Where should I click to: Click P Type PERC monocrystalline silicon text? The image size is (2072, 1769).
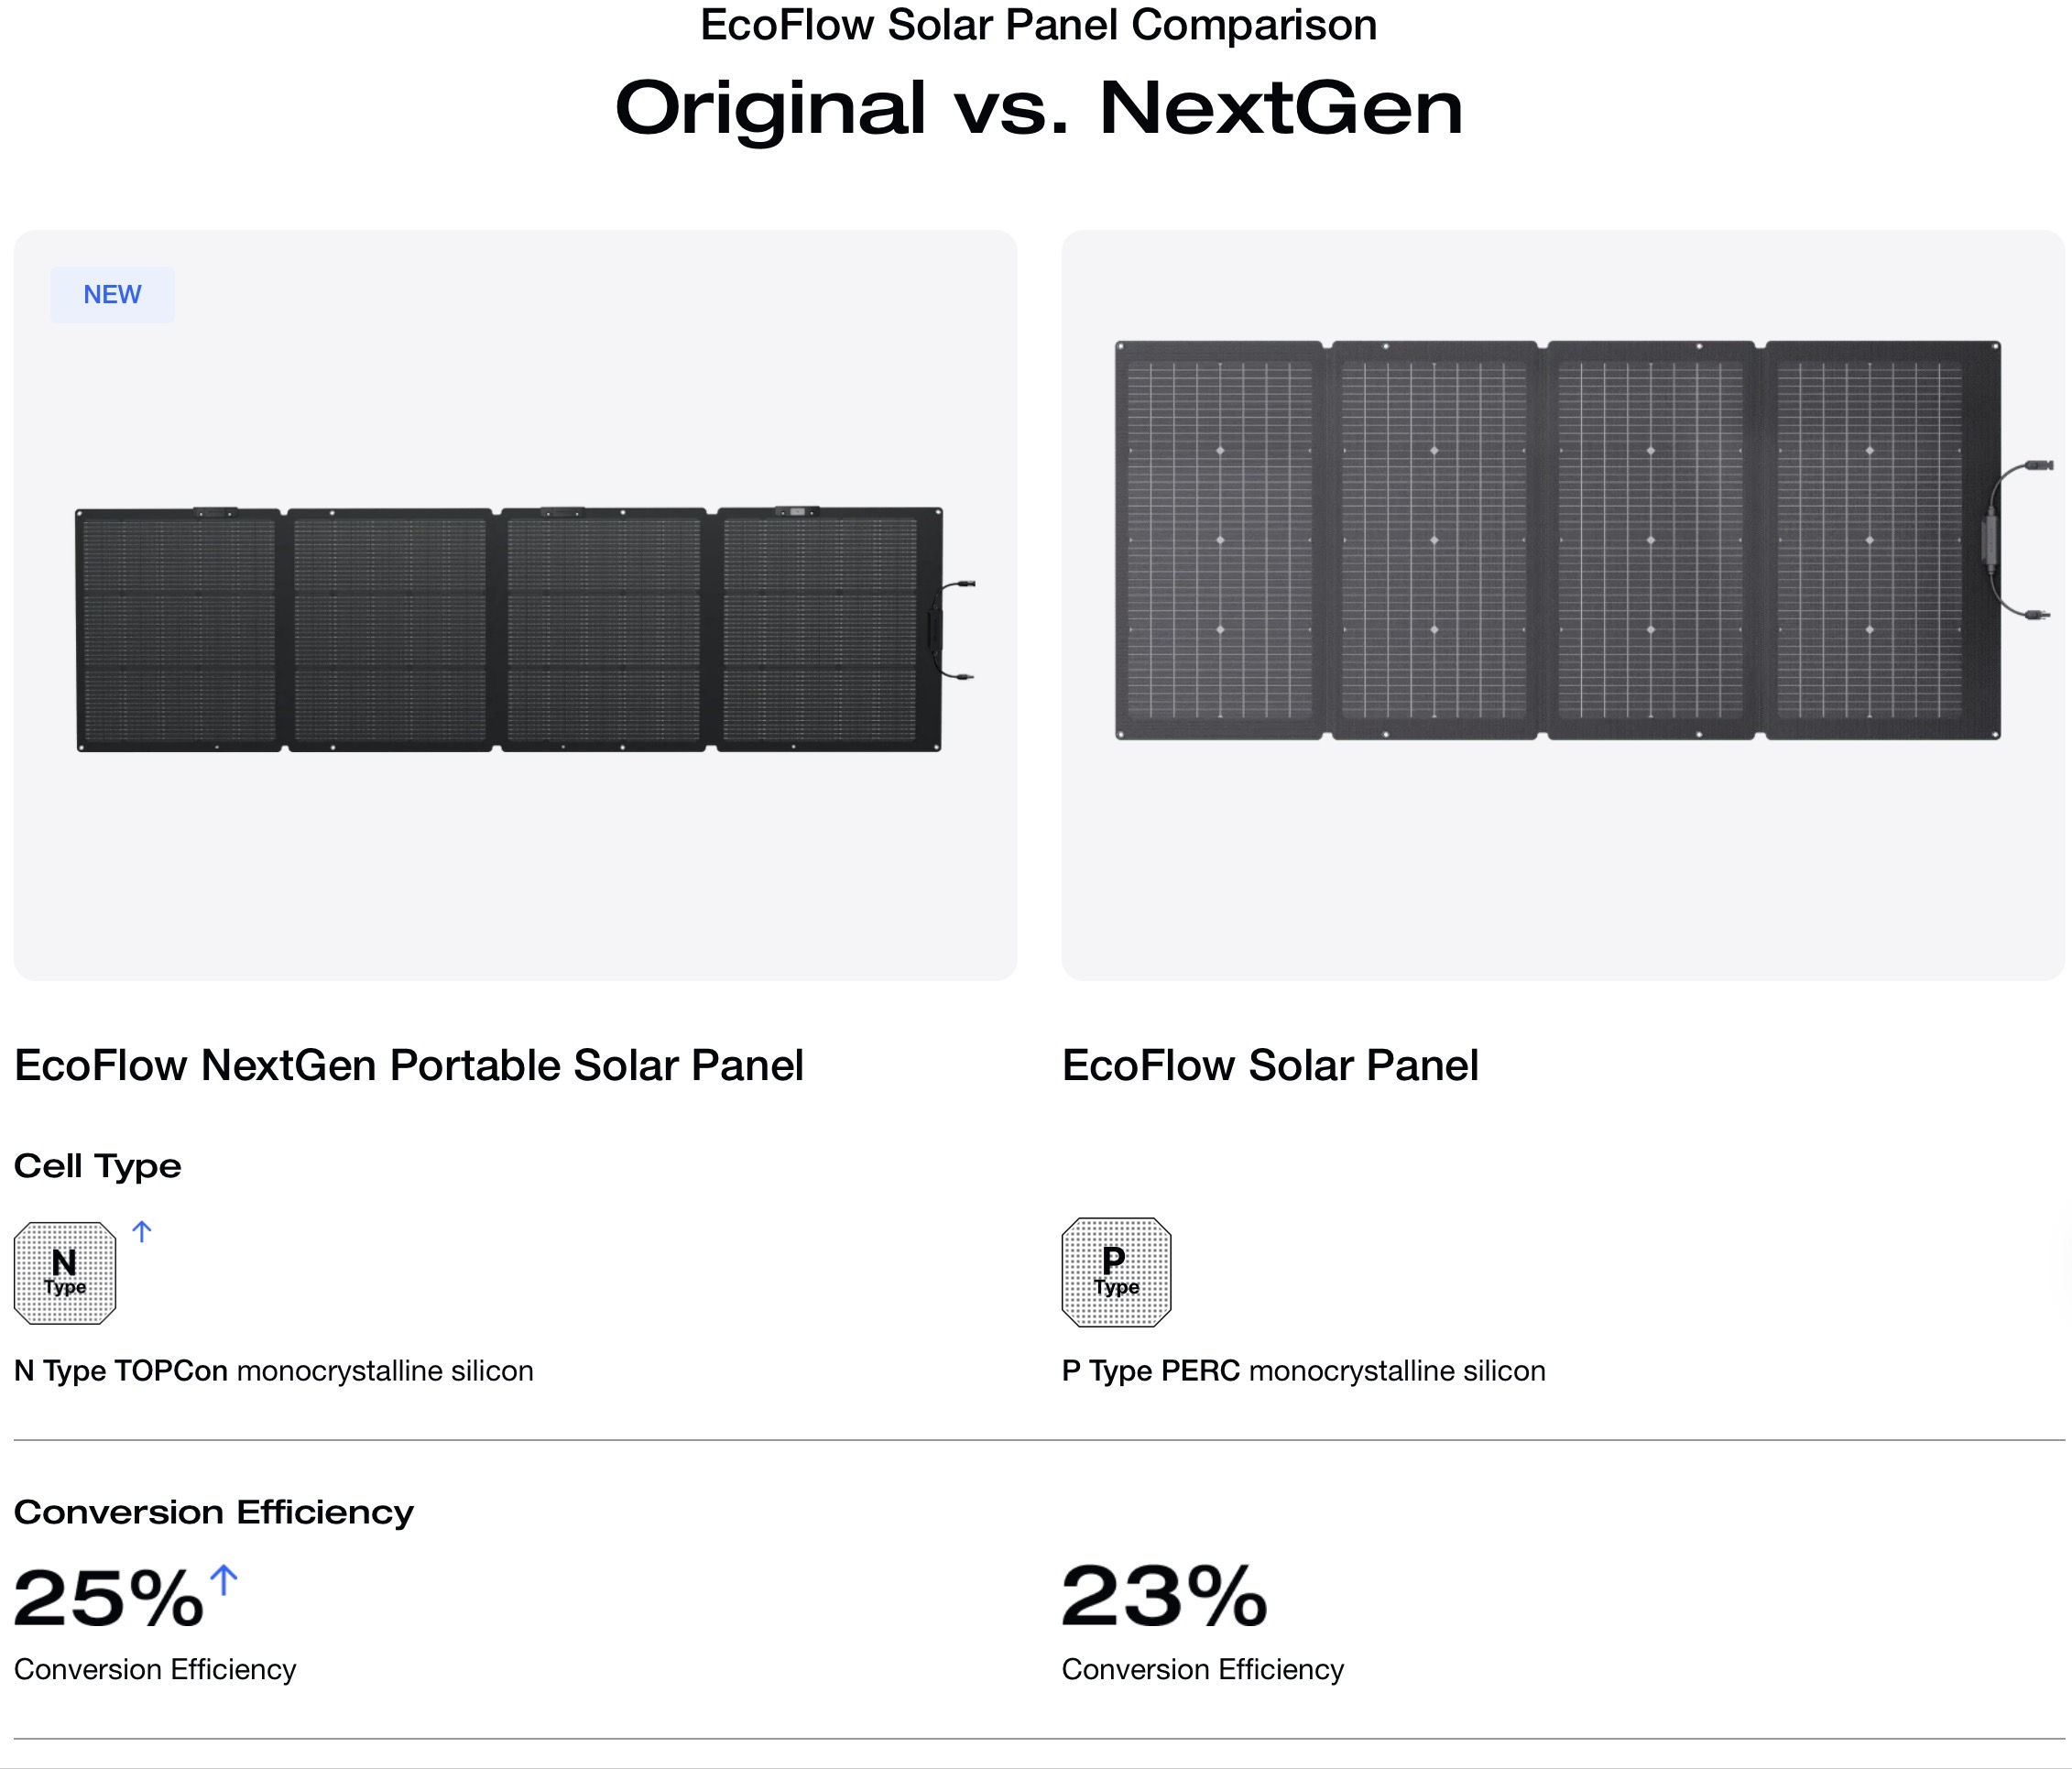click(x=1303, y=1371)
